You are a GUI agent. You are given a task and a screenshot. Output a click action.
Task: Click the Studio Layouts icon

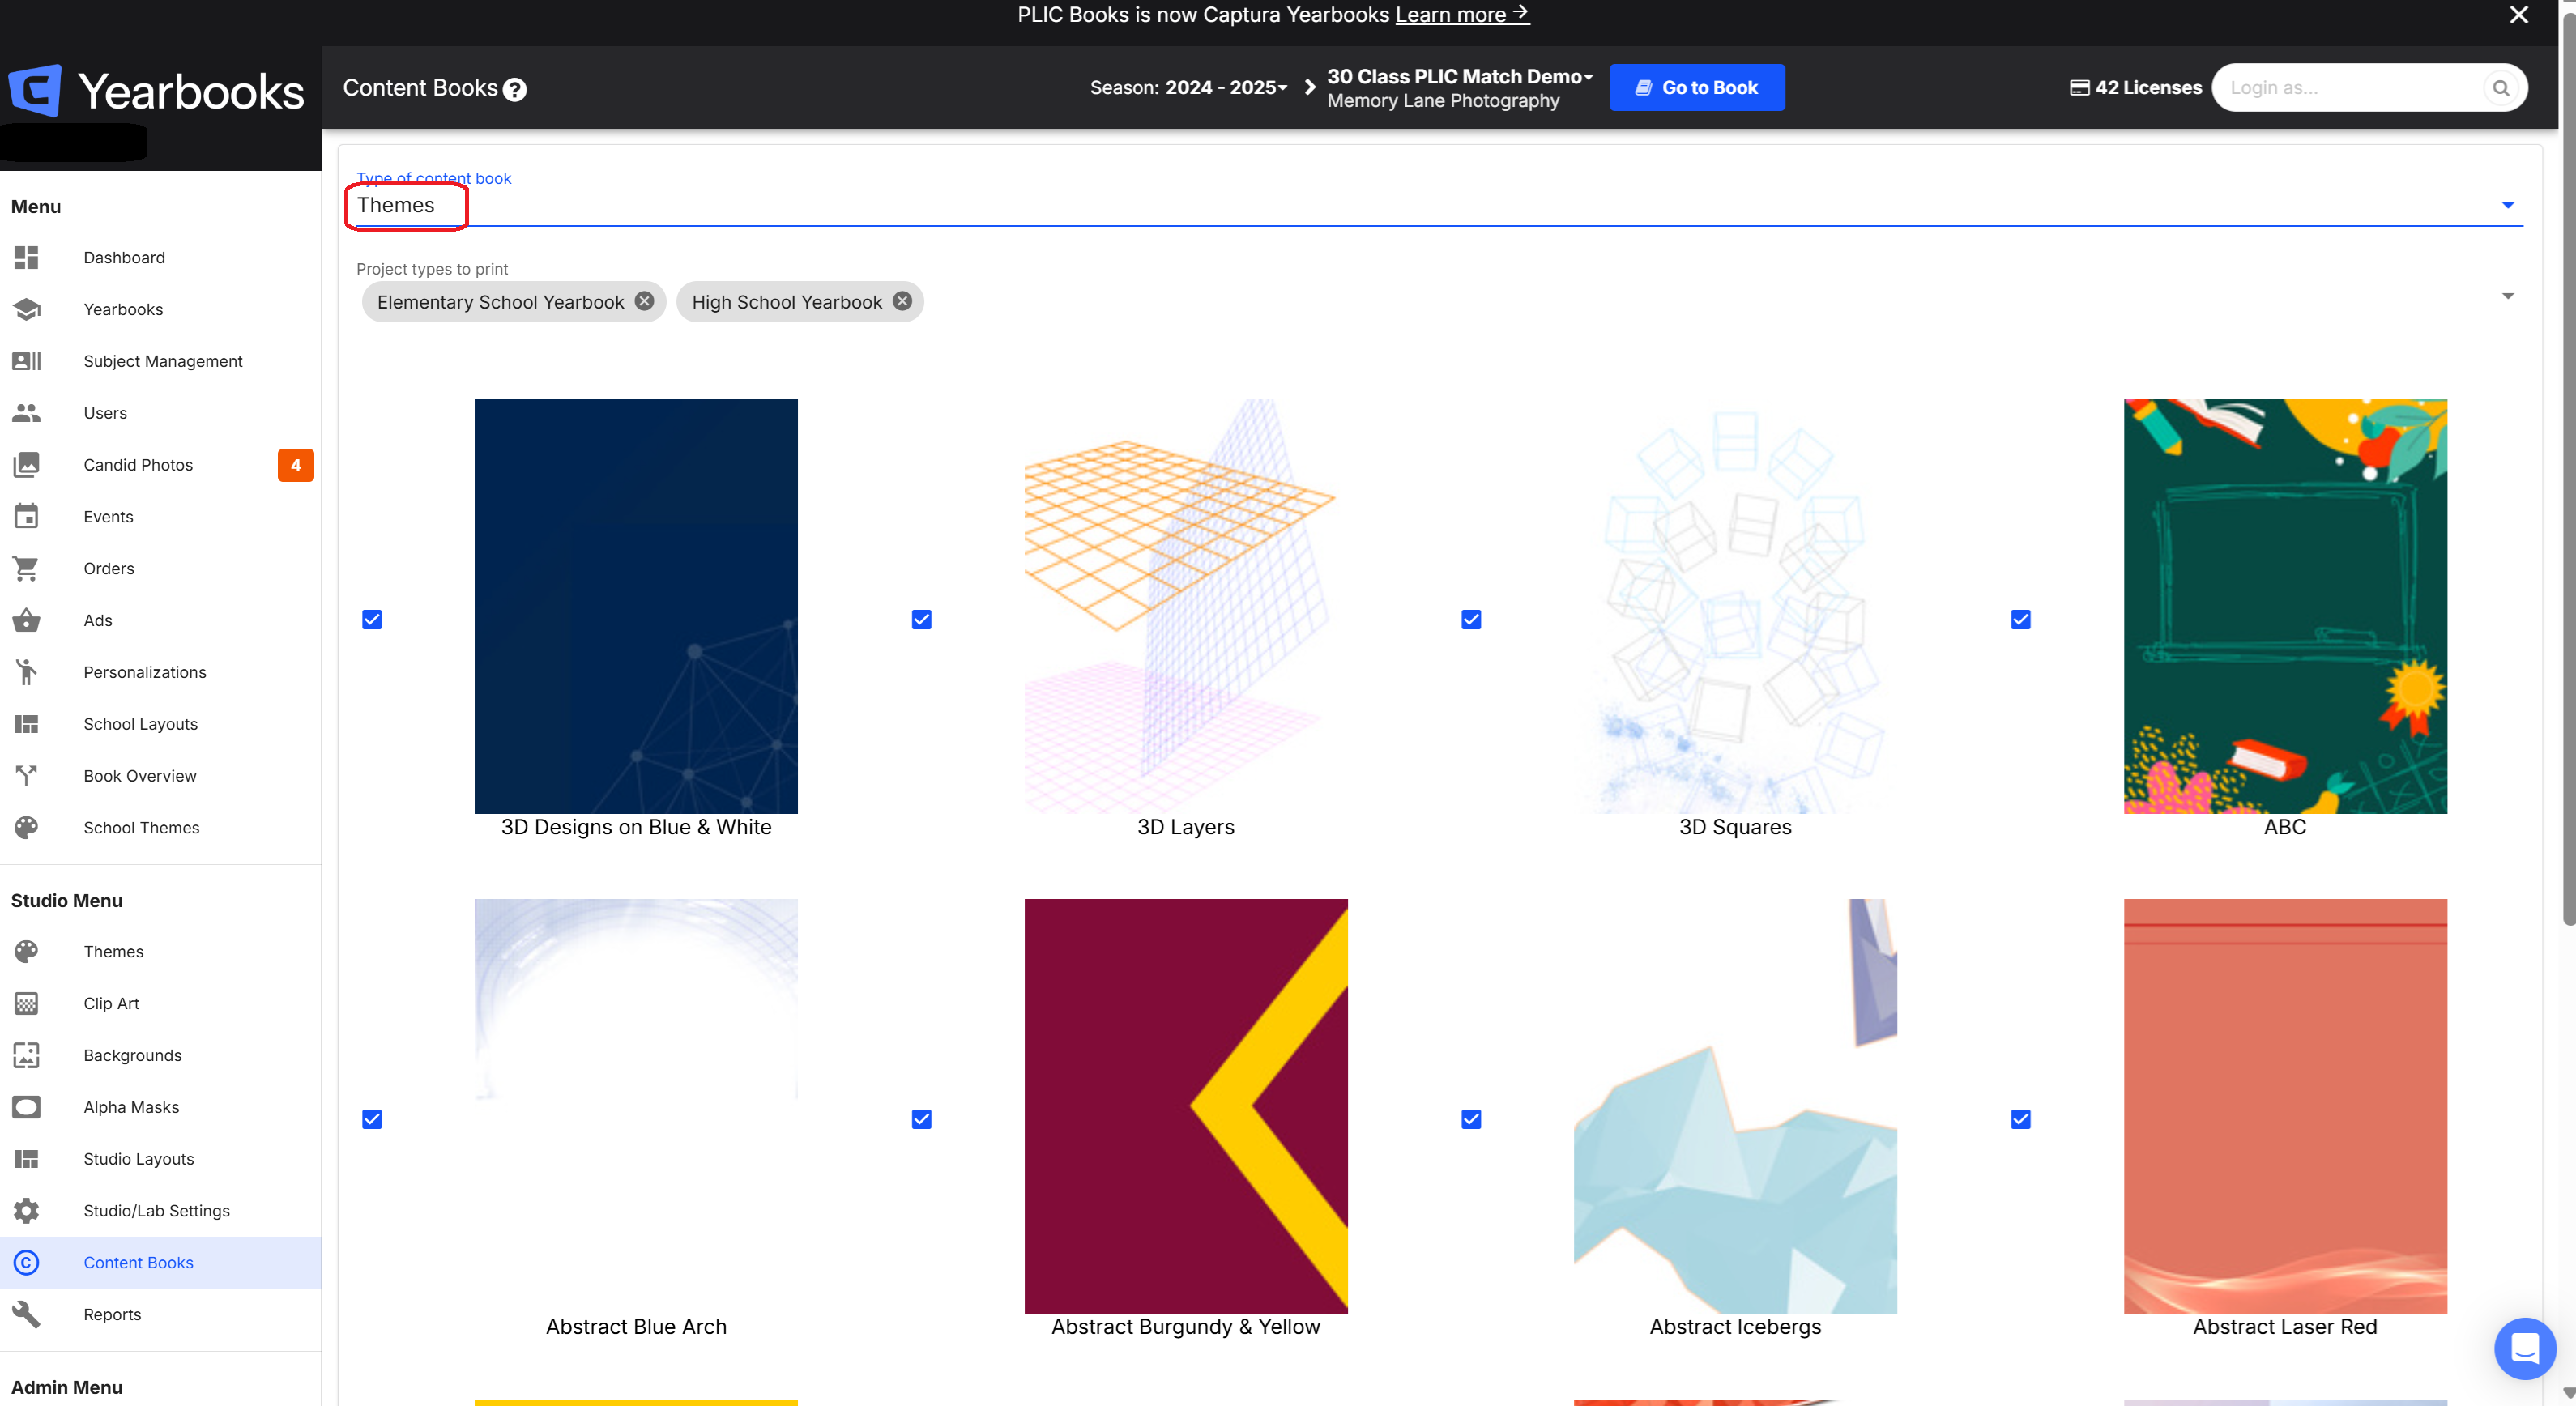click(x=27, y=1159)
